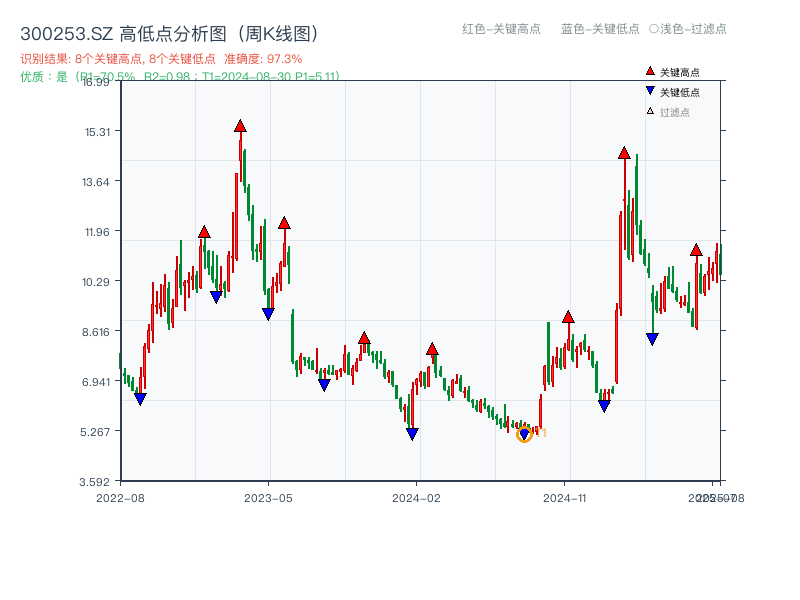
Task: Click the 5.267 y-axis label
Action: click(95, 432)
